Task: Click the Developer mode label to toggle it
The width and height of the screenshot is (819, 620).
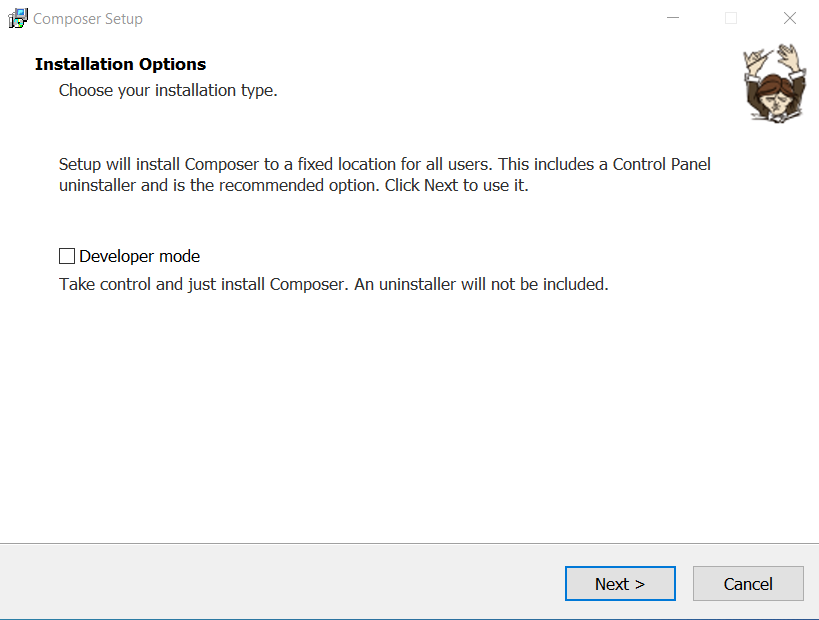Action: [x=138, y=255]
